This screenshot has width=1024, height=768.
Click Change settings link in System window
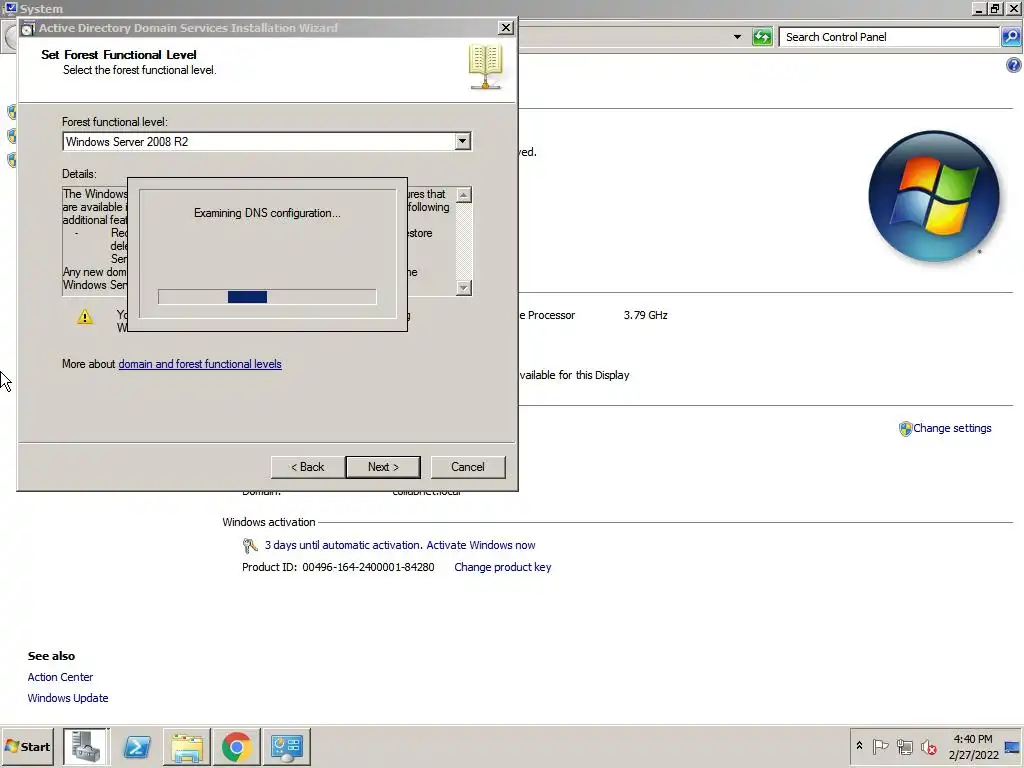[x=952, y=428]
